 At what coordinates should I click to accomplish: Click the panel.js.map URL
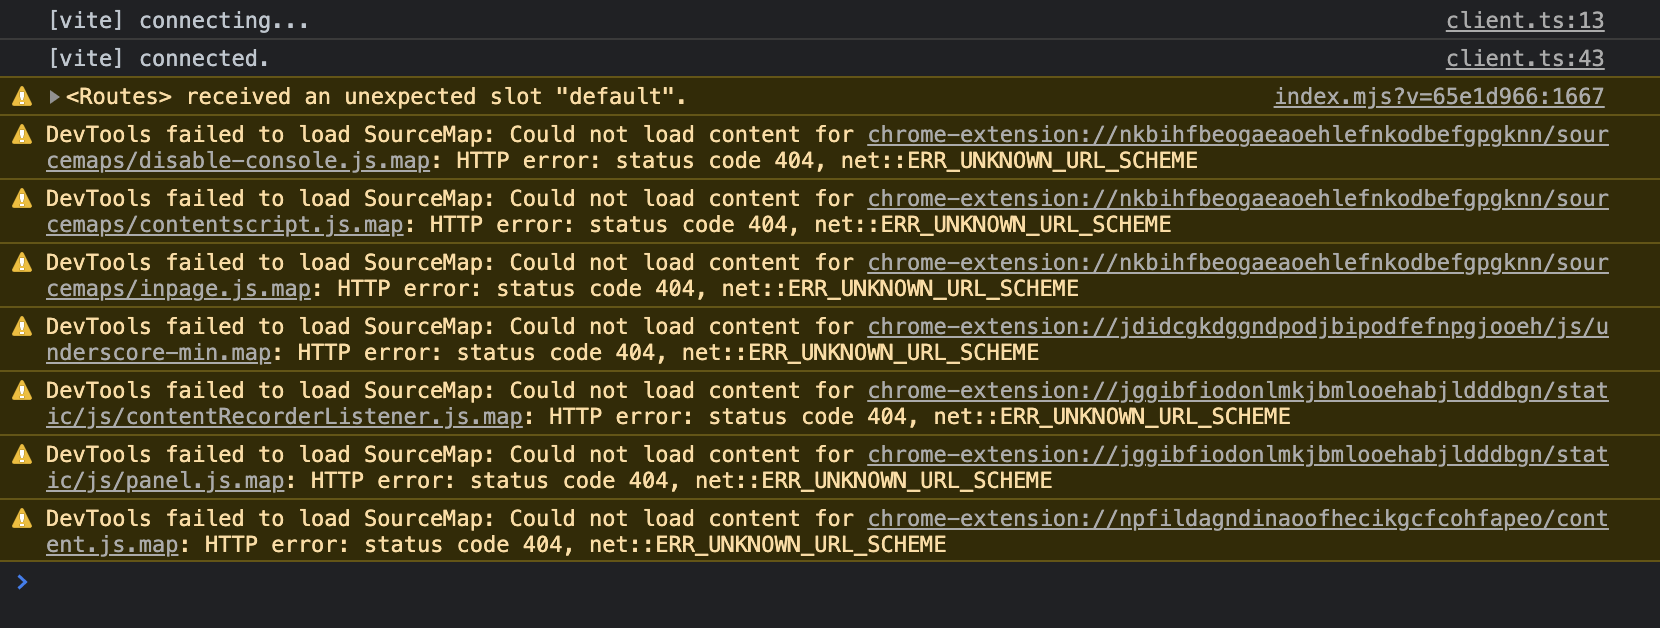click(160, 480)
